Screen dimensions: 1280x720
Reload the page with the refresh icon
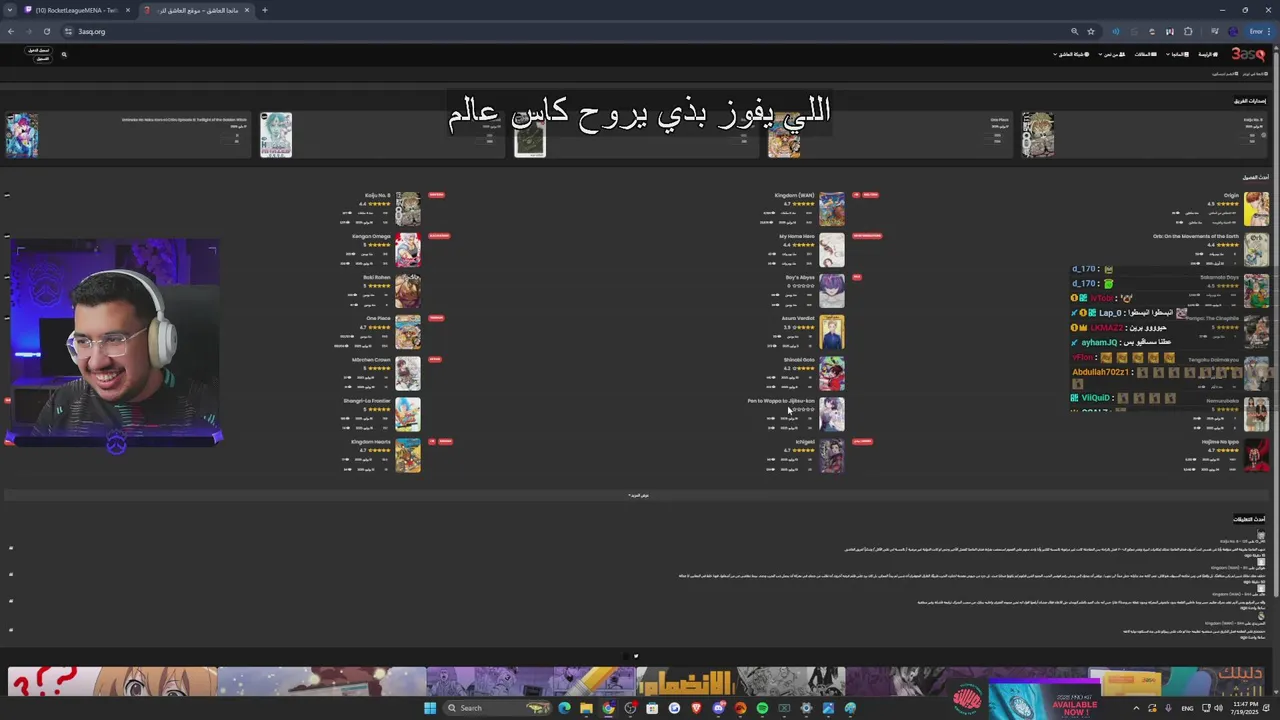(x=46, y=31)
